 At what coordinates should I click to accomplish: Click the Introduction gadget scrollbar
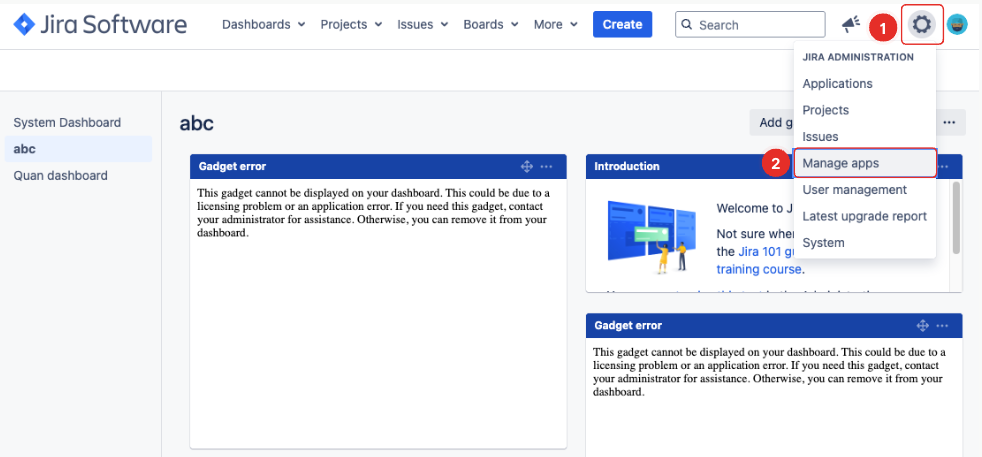pos(956,216)
